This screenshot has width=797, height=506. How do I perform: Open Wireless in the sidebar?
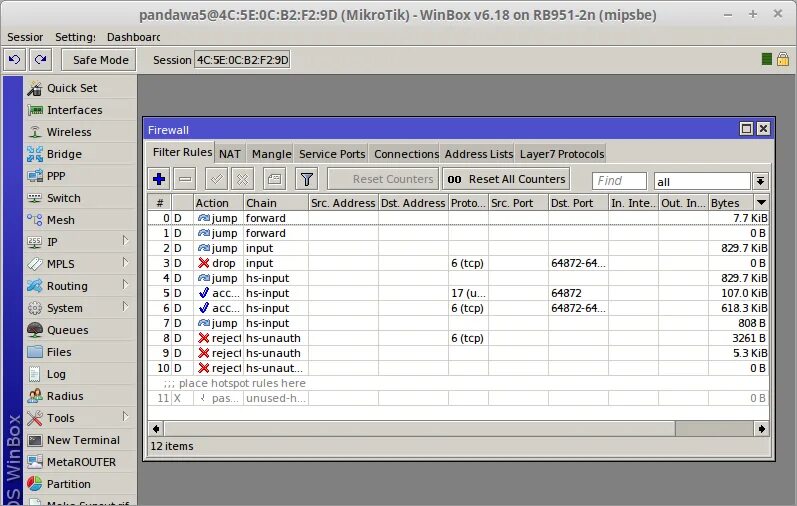coord(80,132)
